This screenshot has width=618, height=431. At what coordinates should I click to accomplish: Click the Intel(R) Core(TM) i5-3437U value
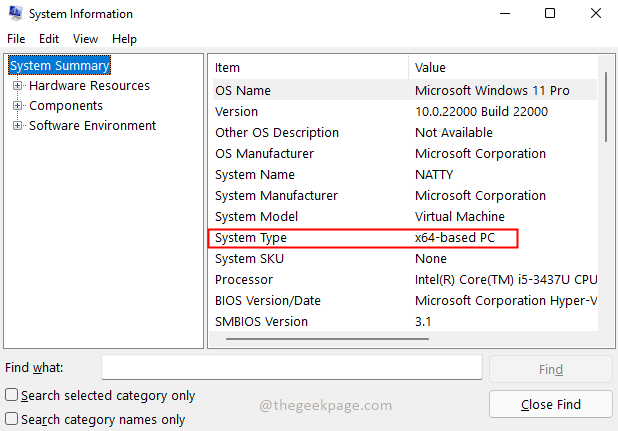506,280
